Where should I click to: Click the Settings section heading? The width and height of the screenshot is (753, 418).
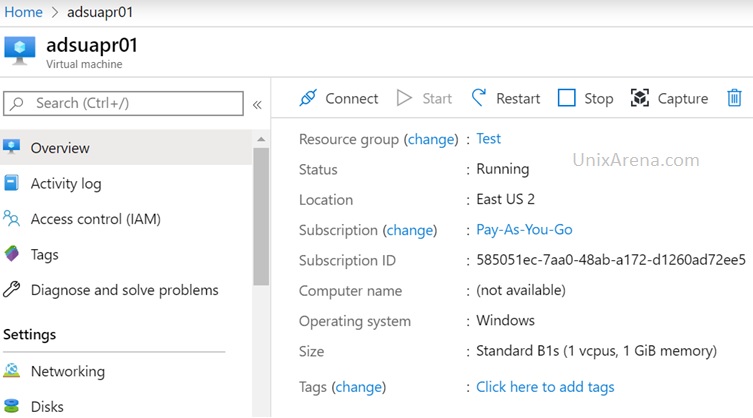click(x=29, y=334)
